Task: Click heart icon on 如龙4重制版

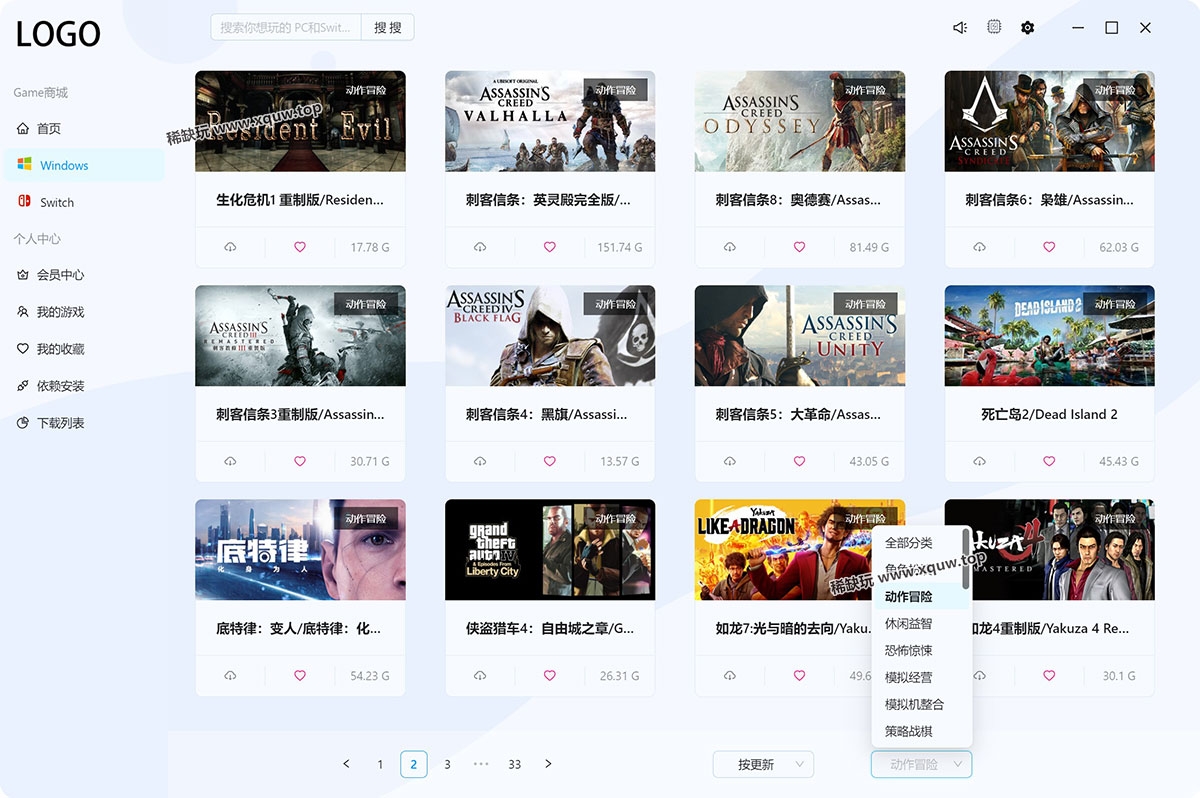Action: click(1050, 676)
